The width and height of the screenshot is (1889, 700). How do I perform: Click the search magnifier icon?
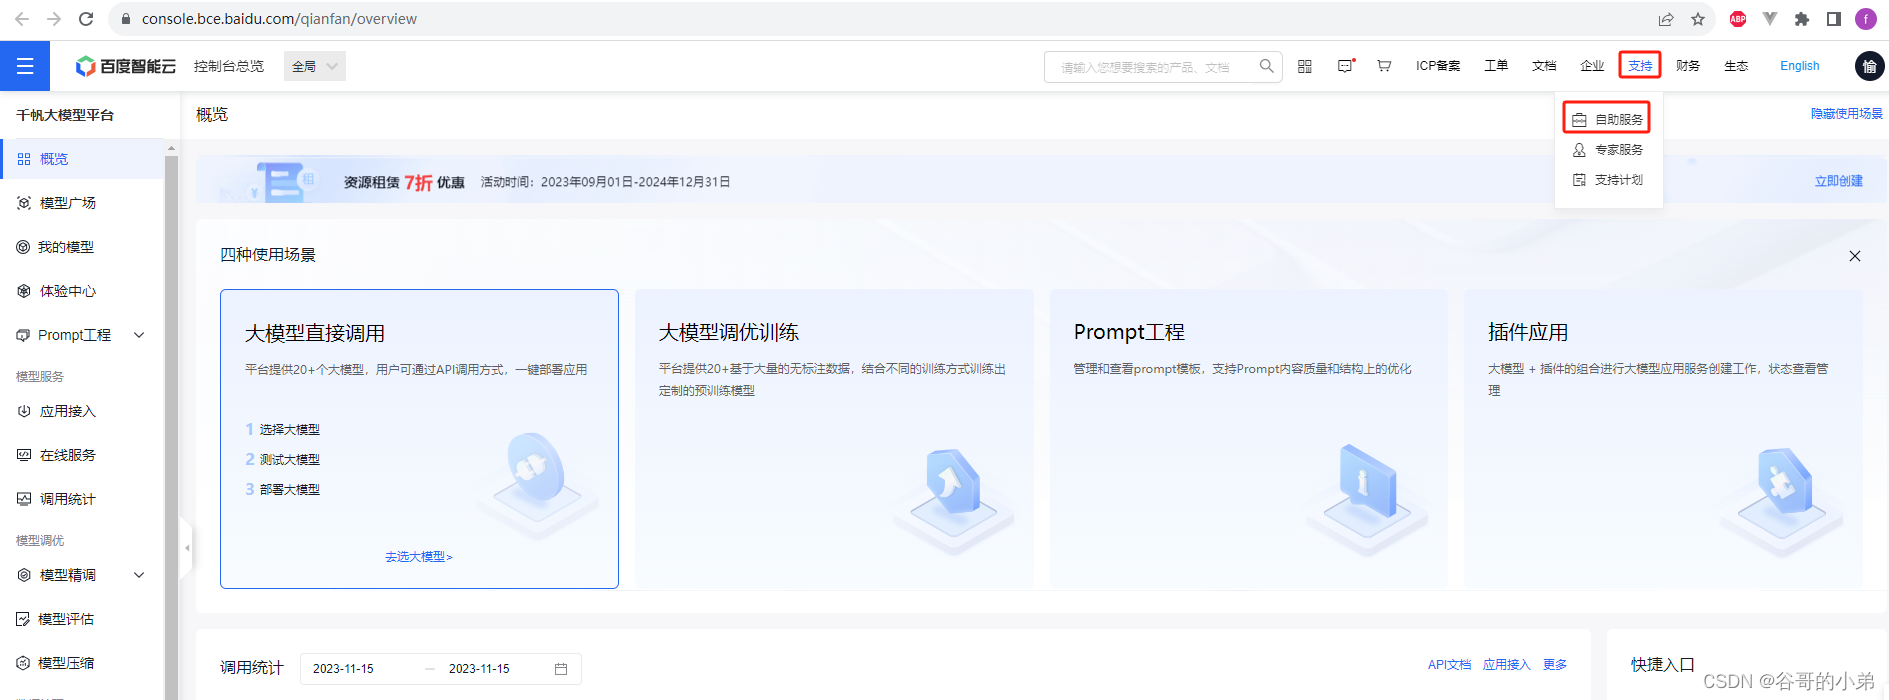(1266, 66)
